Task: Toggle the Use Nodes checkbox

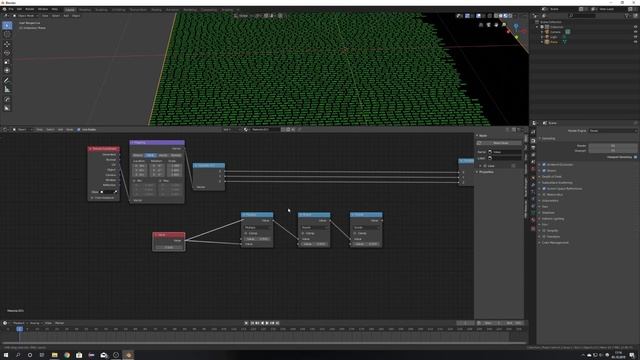Action: pos(79,129)
